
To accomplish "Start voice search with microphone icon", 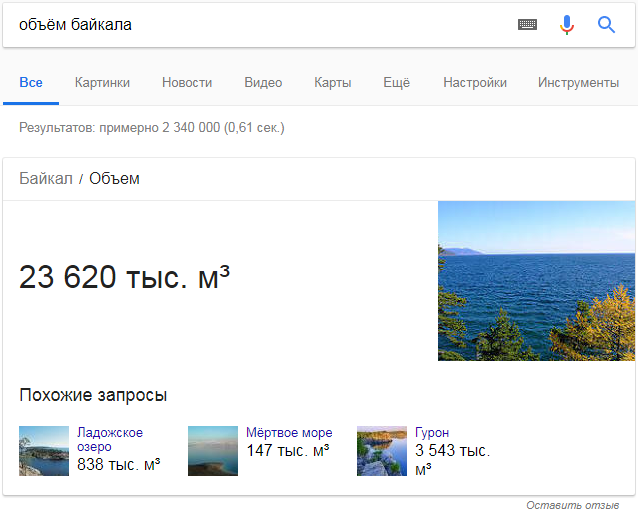I will pyautogui.click(x=566, y=25).
